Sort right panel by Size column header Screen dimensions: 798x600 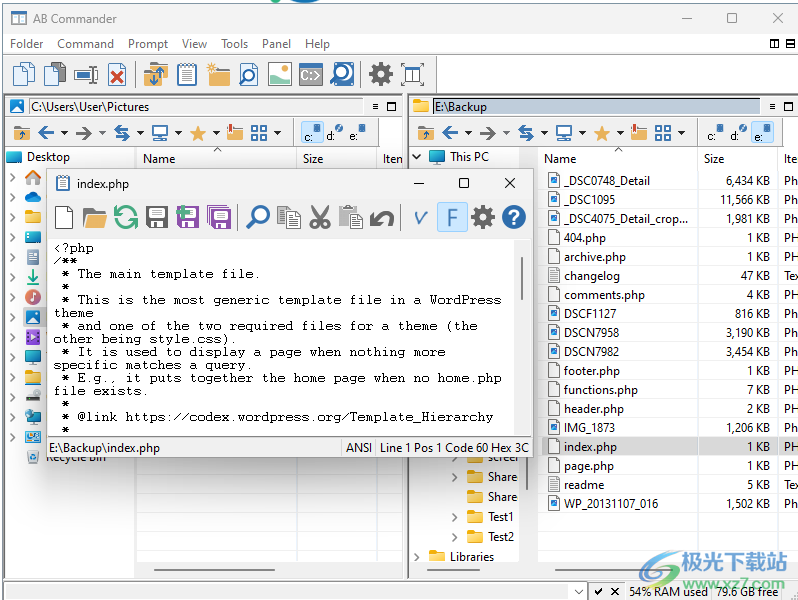[x=736, y=159]
